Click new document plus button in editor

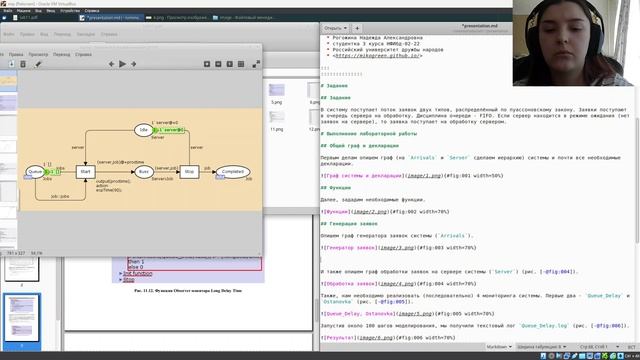tap(357, 28)
